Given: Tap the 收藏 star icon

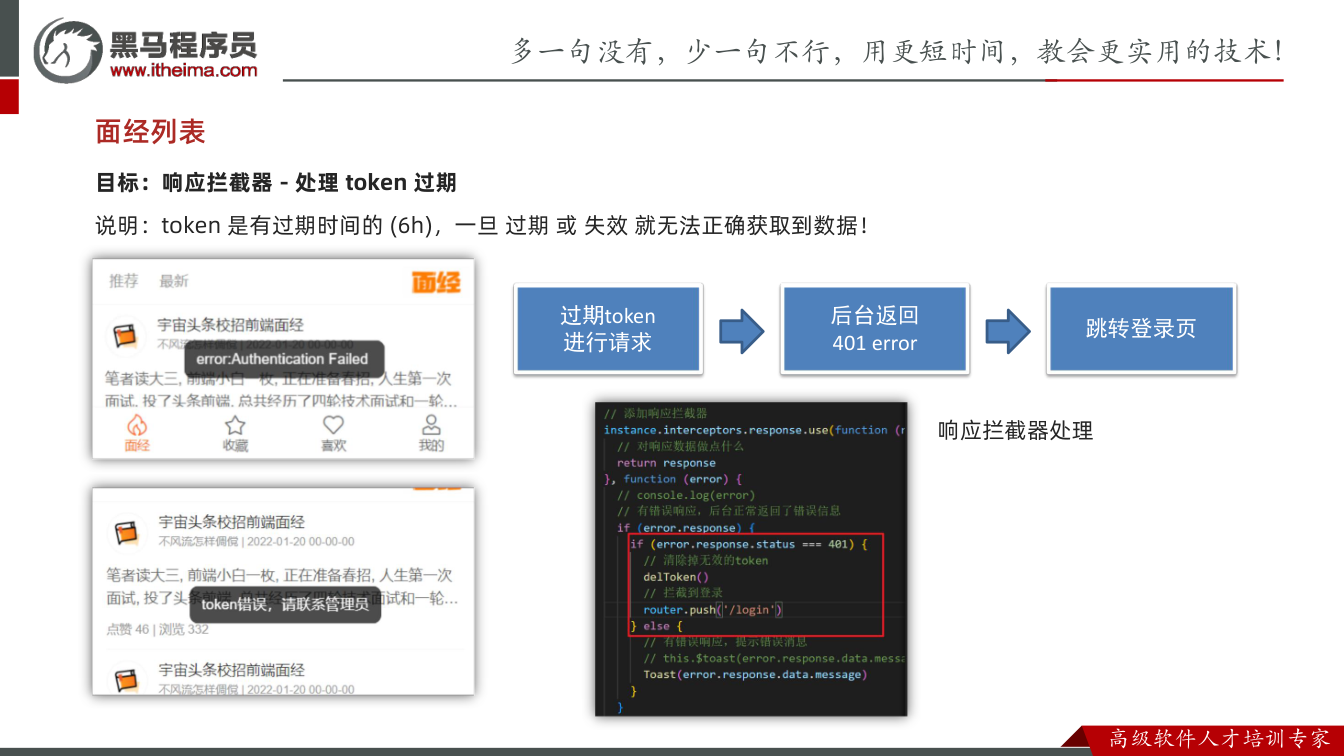Looking at the screenshot, I should [235, 425].
